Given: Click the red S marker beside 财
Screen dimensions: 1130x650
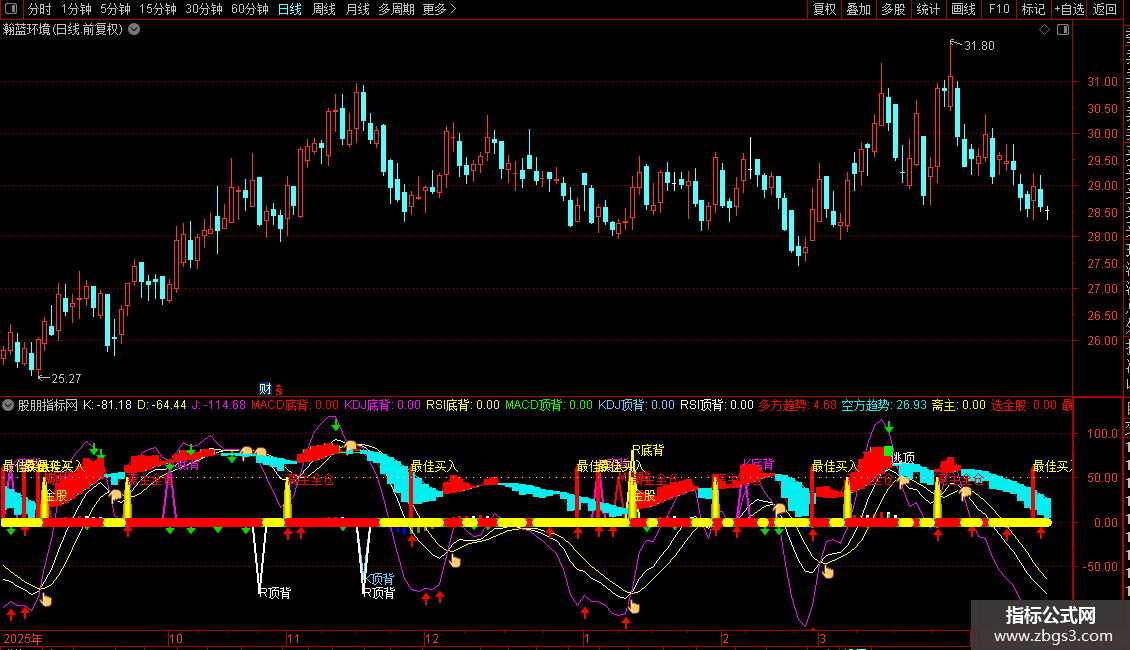Looking at the screenshot, I should pos(279,389).
